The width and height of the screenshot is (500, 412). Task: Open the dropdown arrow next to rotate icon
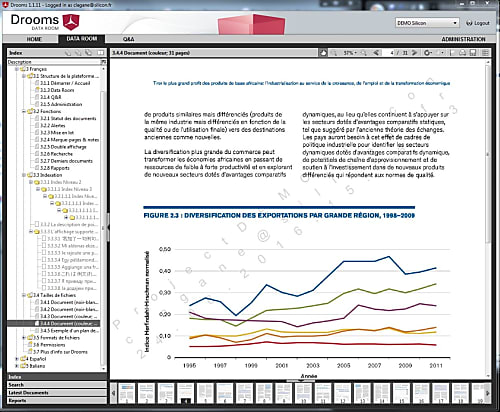click(x=431, y=53)
